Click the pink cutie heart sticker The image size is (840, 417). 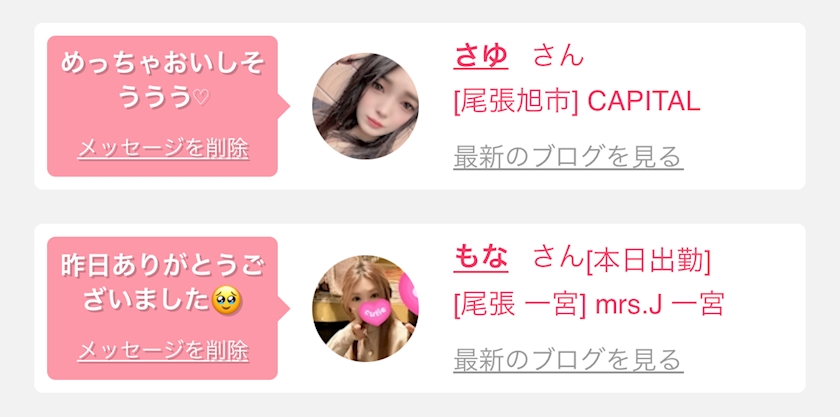(376, 313)
